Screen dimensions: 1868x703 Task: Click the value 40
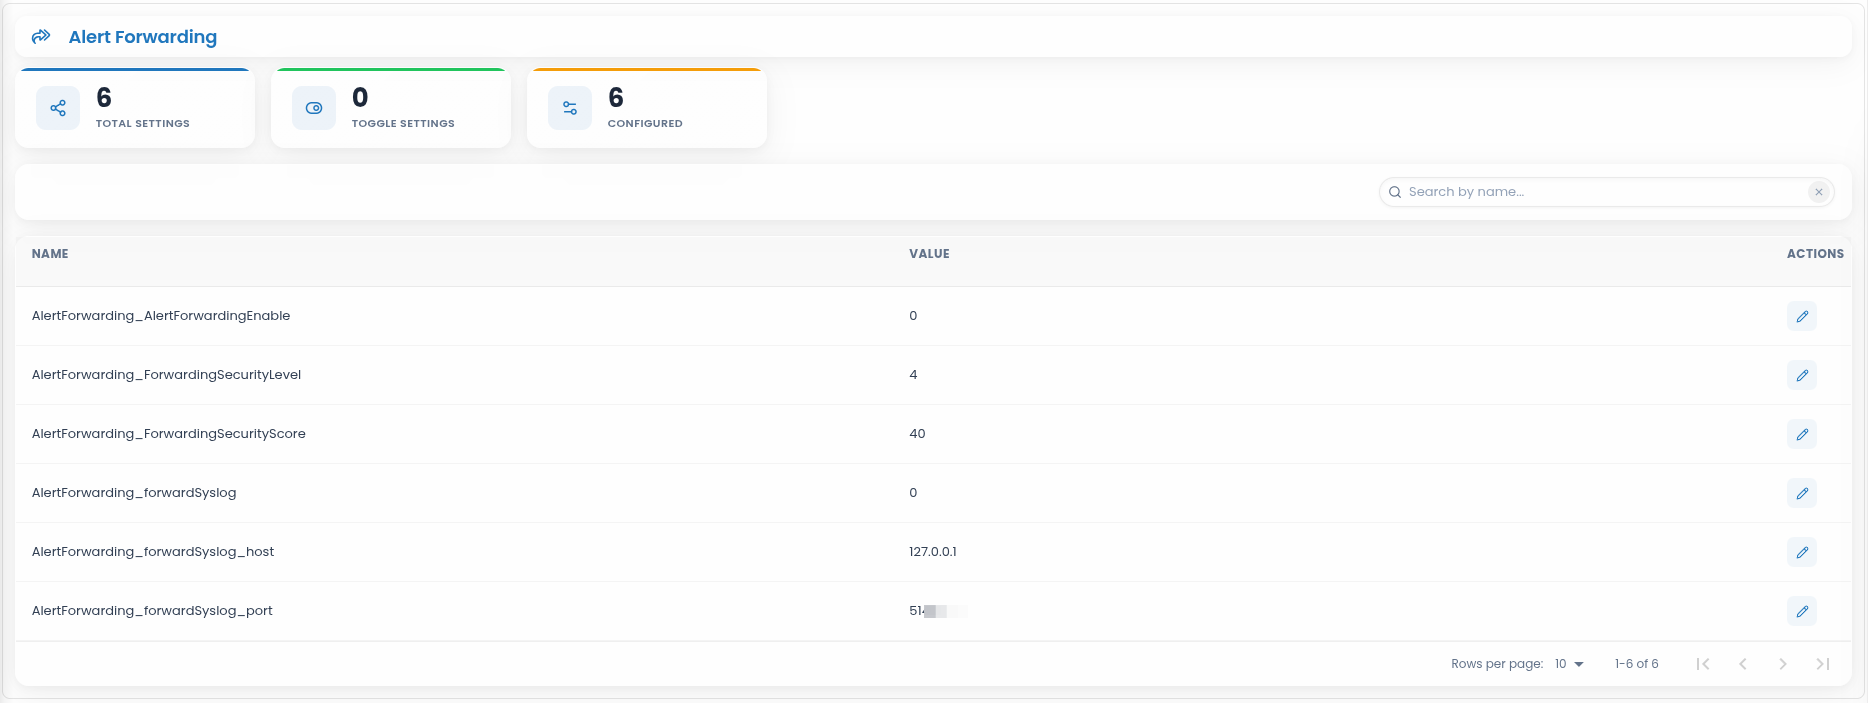pyautogui.click(x=917, y=434)
